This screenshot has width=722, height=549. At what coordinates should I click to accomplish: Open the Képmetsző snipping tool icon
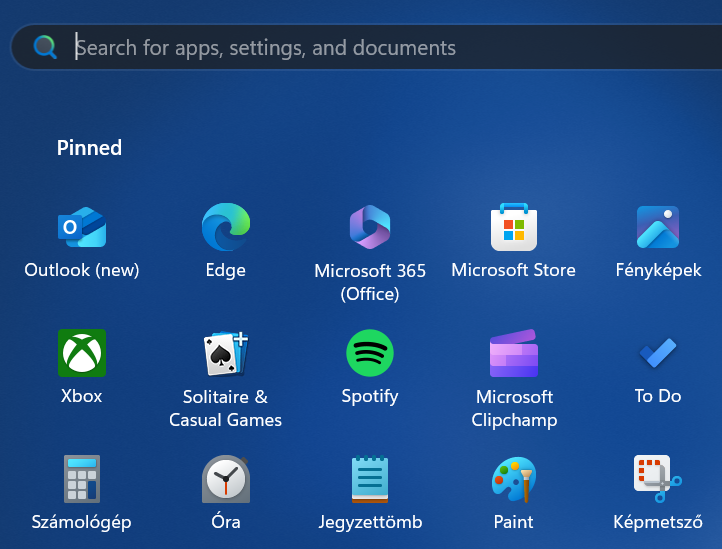[658, 479]
